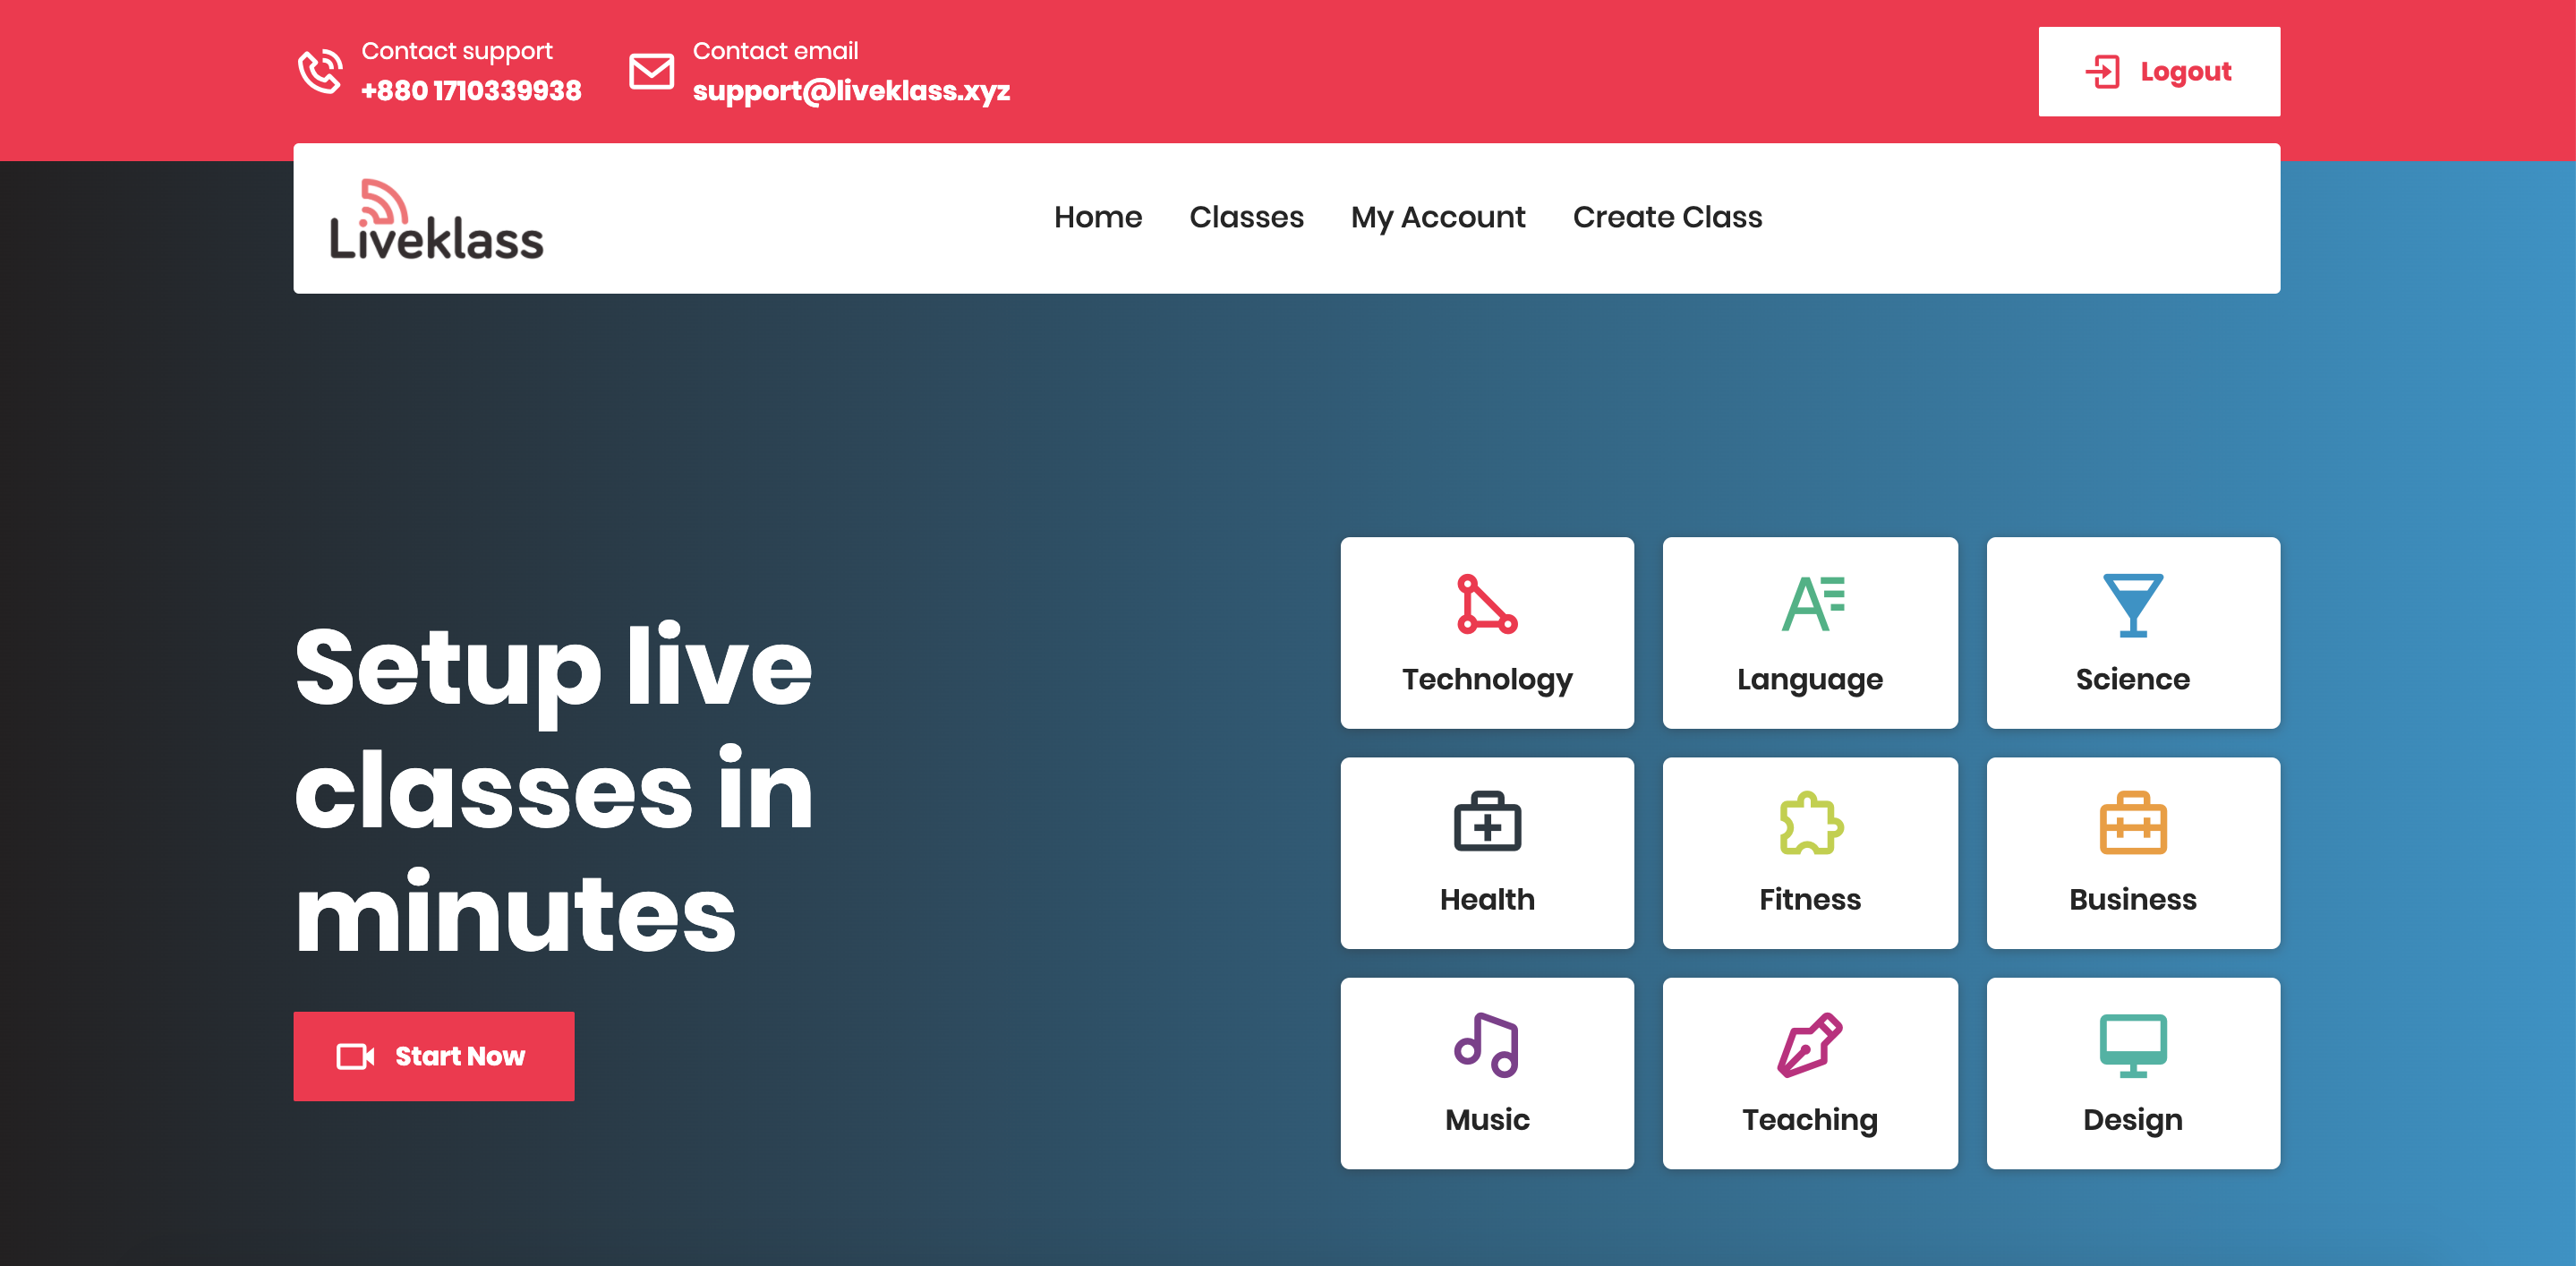Go to the Home menu item
Screen dimensions: 2576x1266
tap(1097, 217)
